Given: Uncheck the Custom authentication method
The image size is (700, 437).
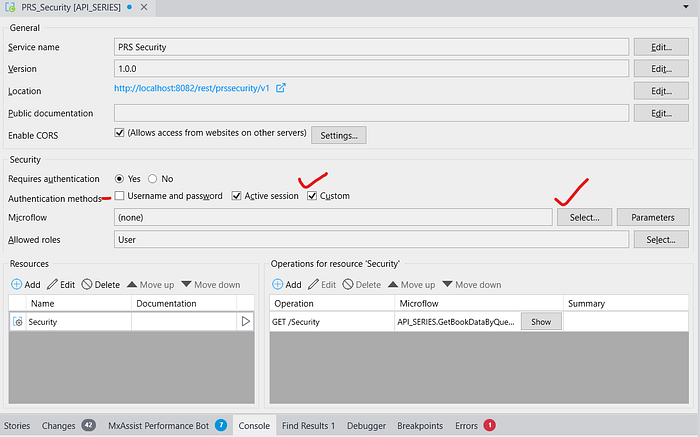Looking at the screenshot, I should coord(312,196).
